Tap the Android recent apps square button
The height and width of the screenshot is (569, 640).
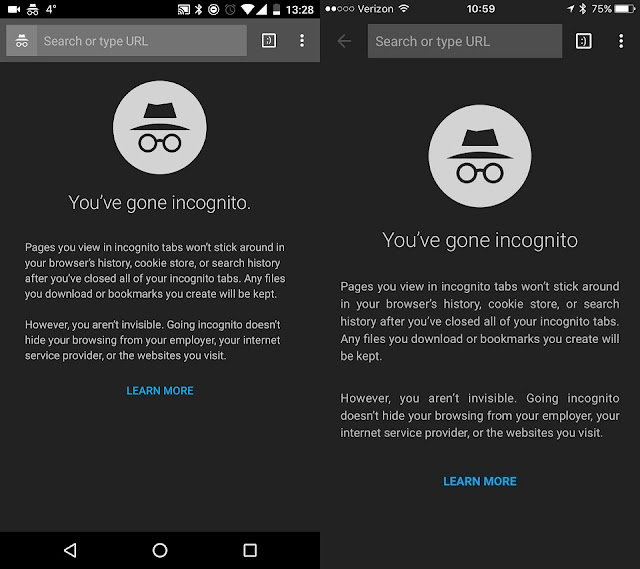click(250, 550)
